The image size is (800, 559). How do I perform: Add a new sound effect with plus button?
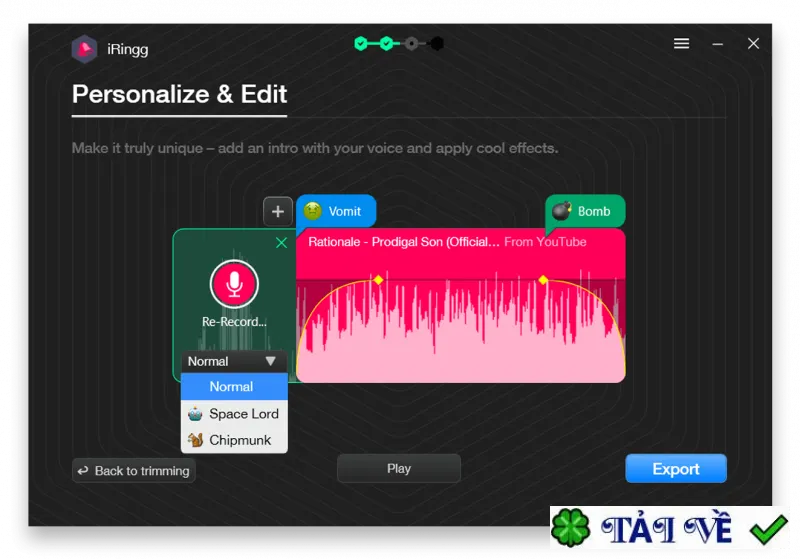pos(278,211)
